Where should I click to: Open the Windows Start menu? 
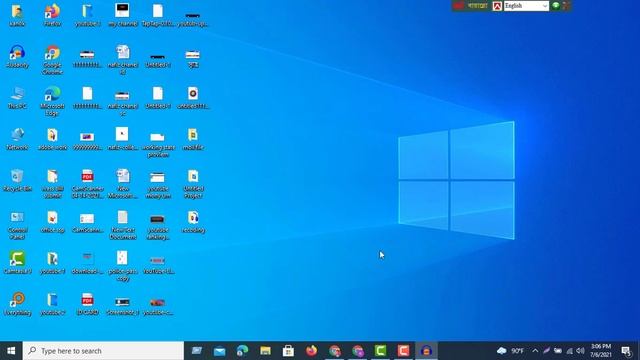click(x=11, y=351)
